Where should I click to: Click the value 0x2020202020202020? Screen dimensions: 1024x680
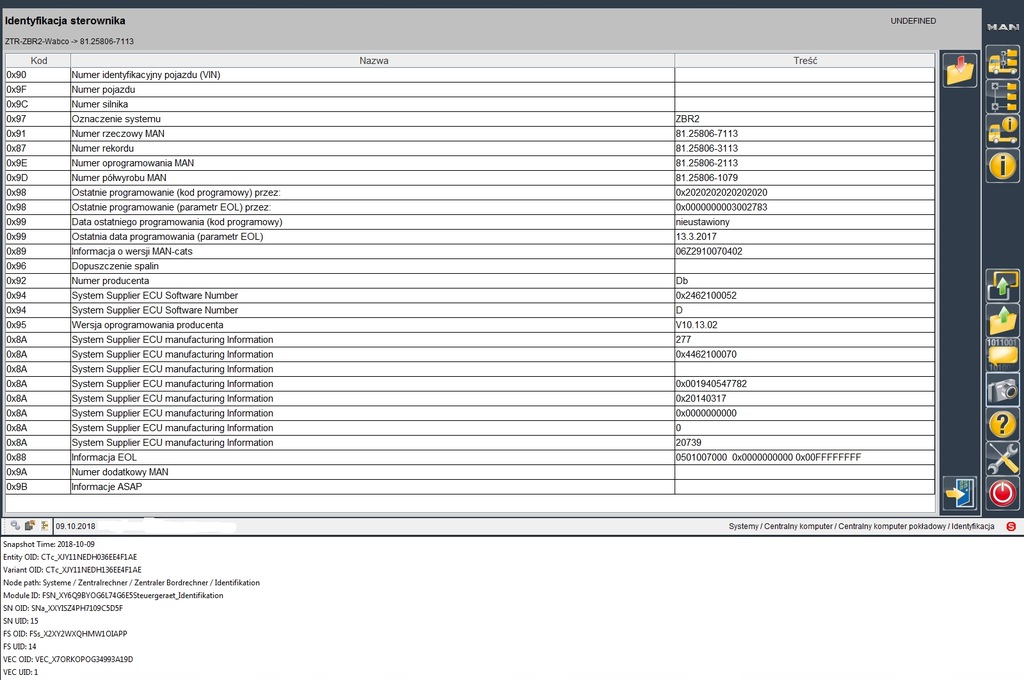[722, 193]
